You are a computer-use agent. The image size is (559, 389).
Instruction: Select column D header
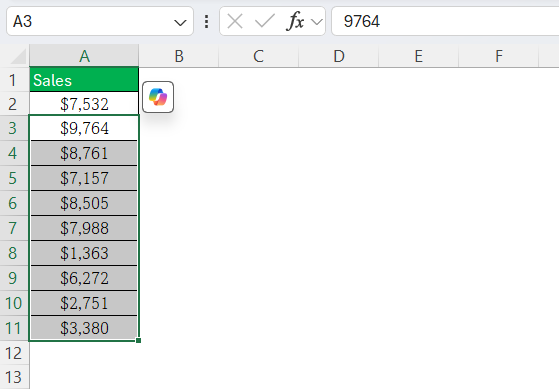pos(339,56)
